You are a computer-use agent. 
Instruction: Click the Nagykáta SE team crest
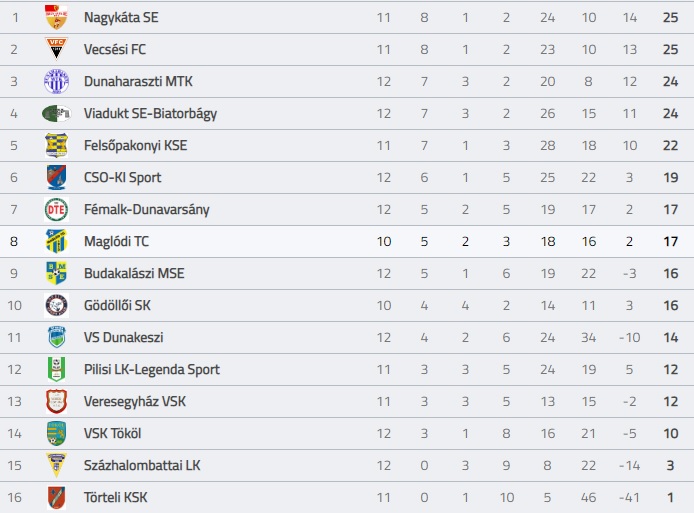click(56, 17)
